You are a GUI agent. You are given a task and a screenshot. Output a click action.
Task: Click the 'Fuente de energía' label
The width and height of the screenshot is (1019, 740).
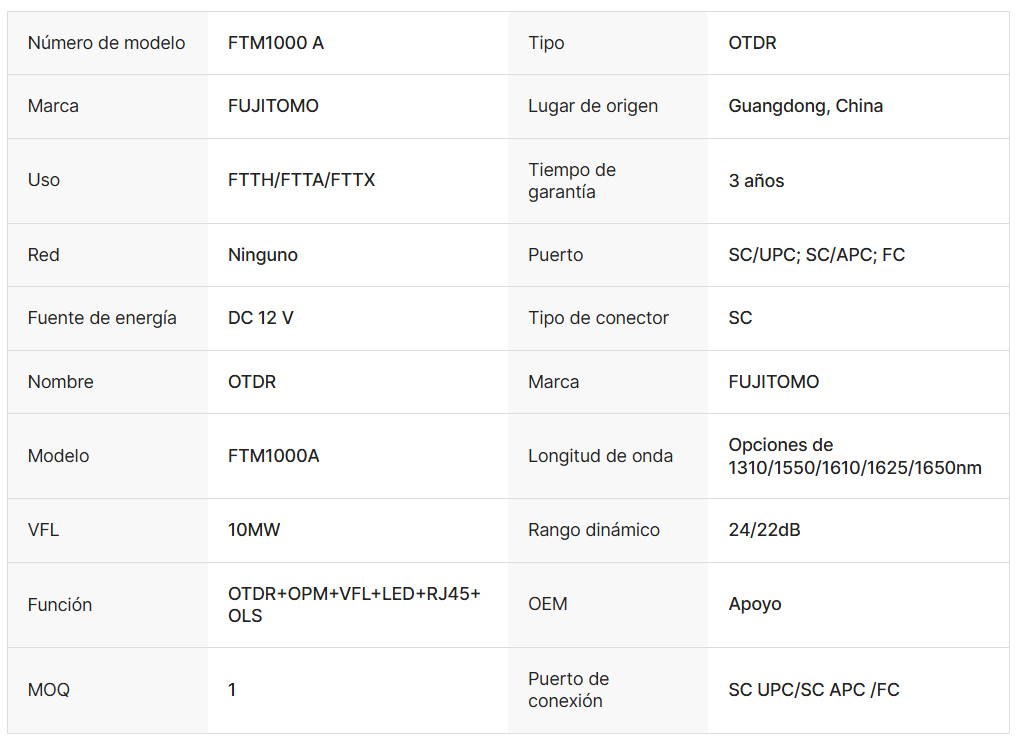click(102, 318)
